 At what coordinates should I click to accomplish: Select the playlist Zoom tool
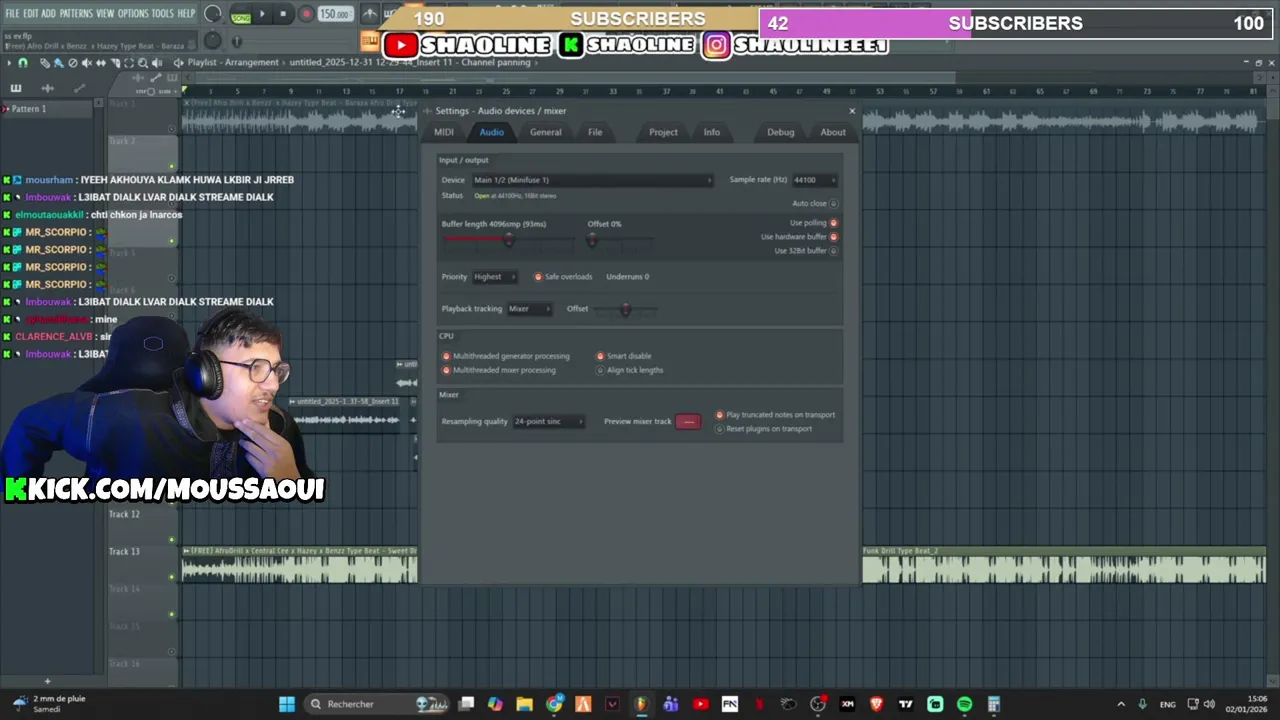pos(142,63)
